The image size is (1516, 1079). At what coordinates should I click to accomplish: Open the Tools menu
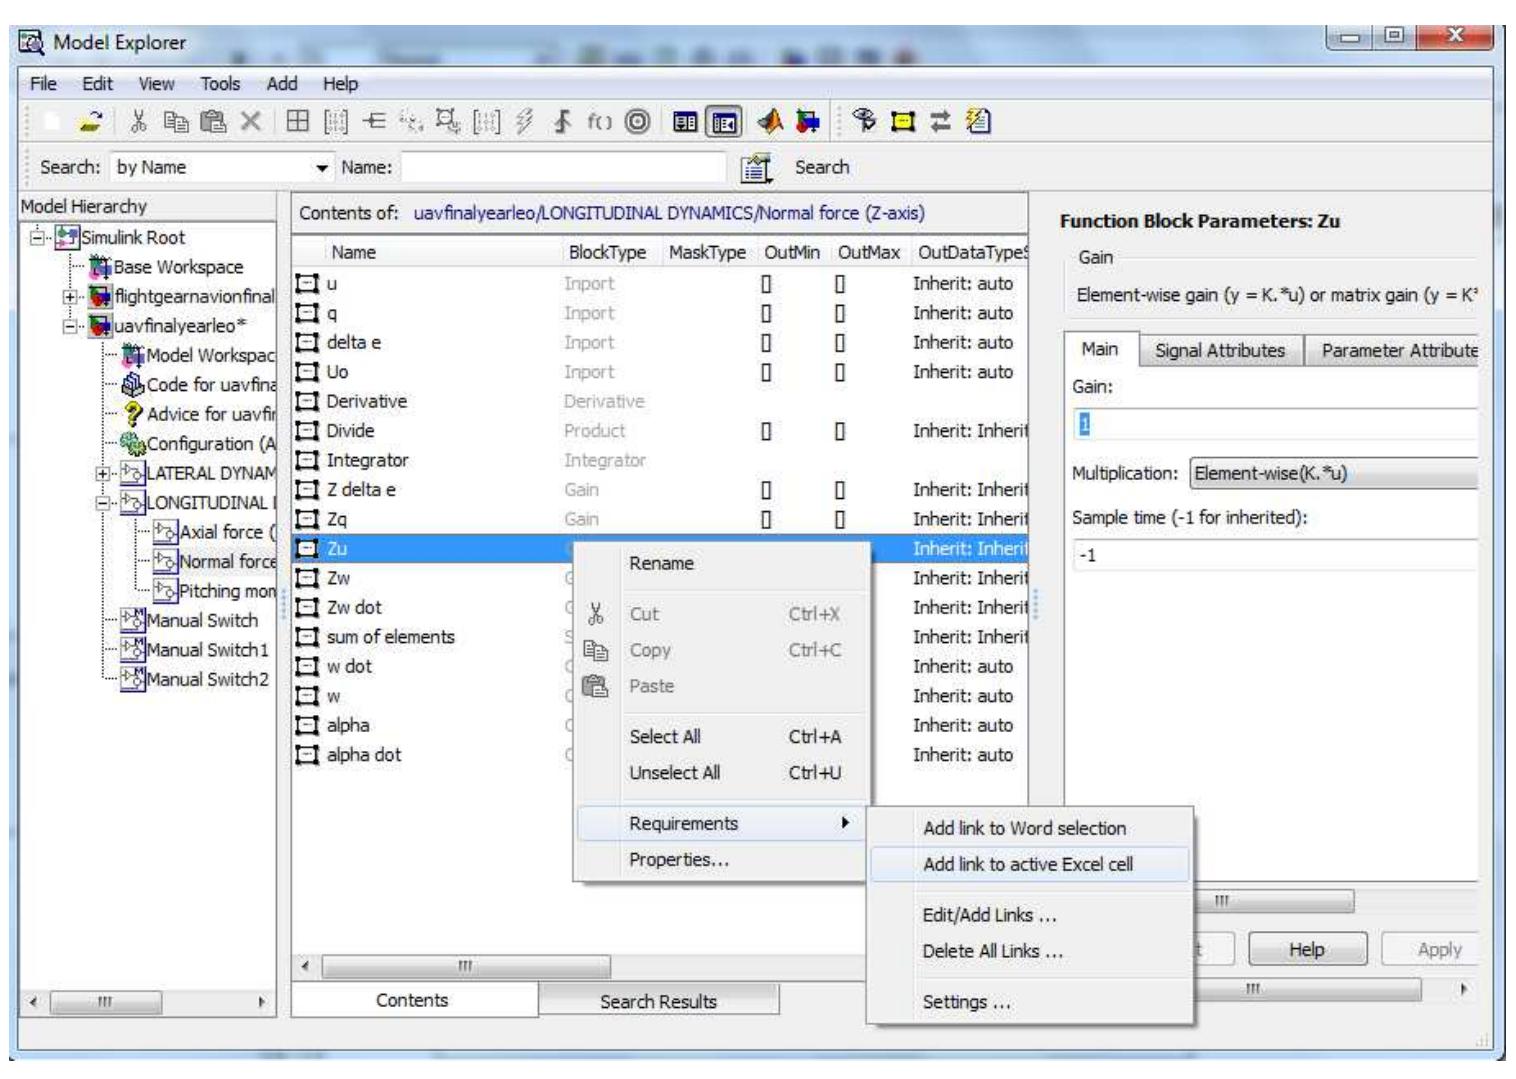(x=220, y=84)
